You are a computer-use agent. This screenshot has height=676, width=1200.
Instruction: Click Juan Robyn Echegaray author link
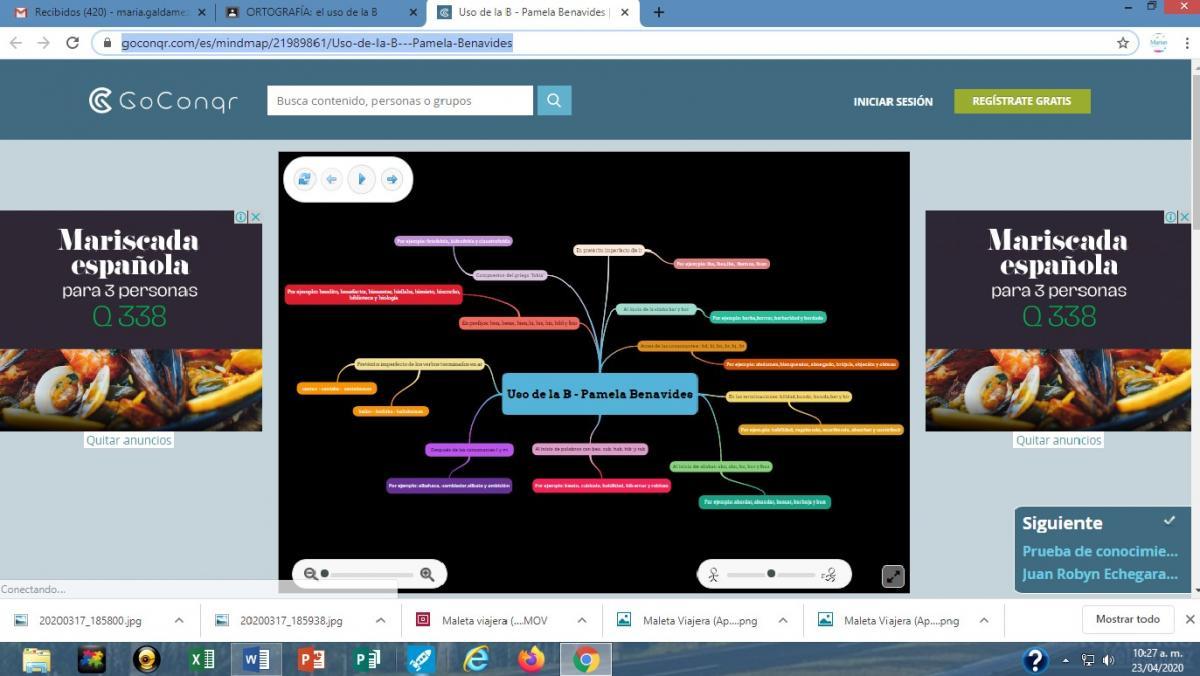pos(1100,574)
